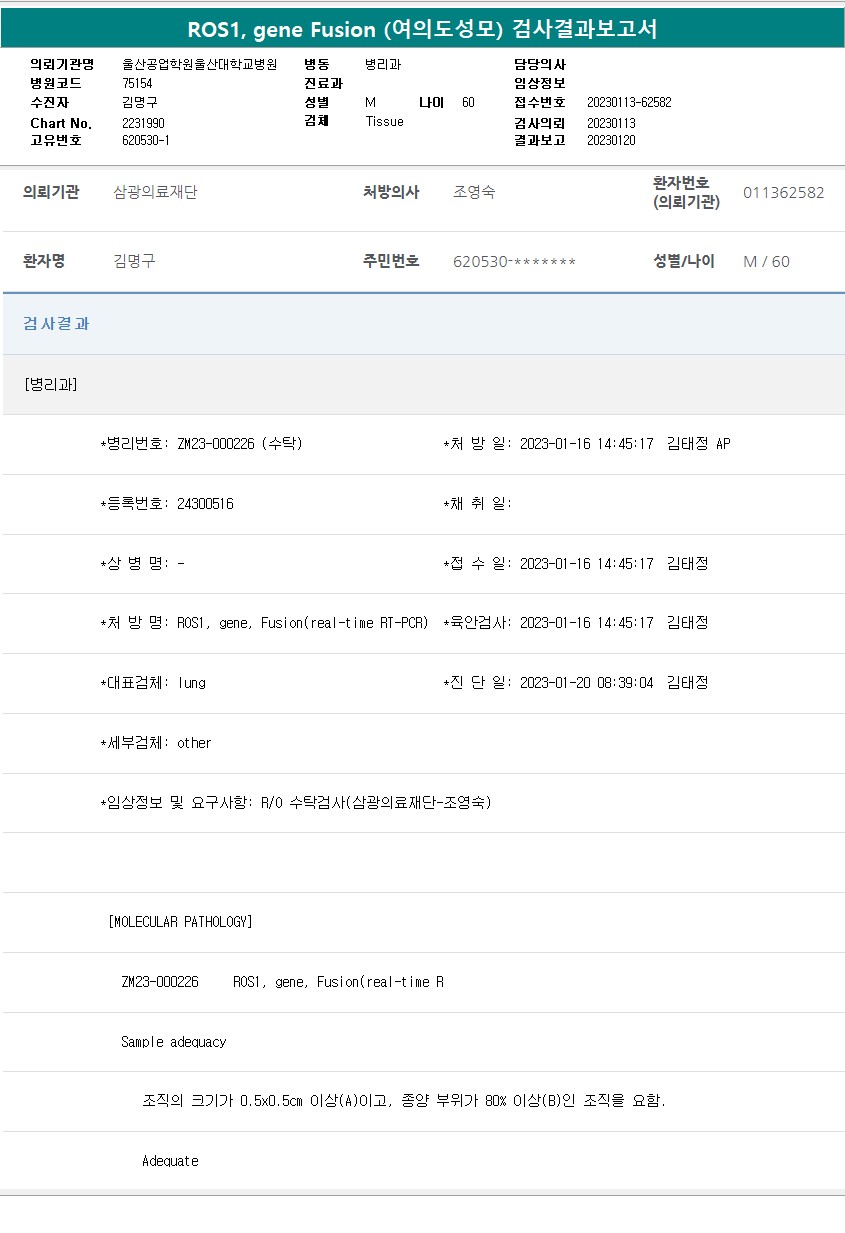Click the 처방의사 name 조영숙

(473, 193)
